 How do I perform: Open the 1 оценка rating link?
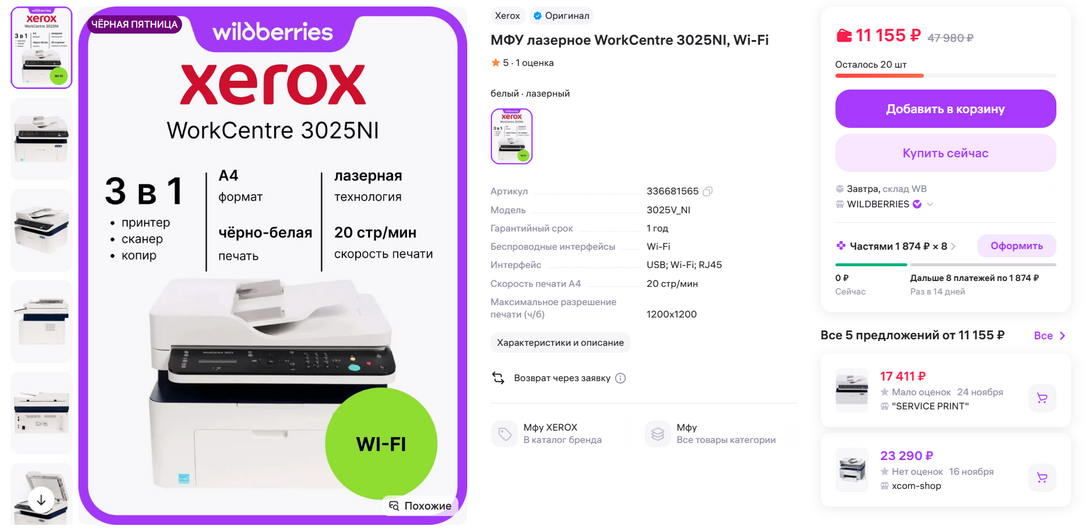point(535,63)
